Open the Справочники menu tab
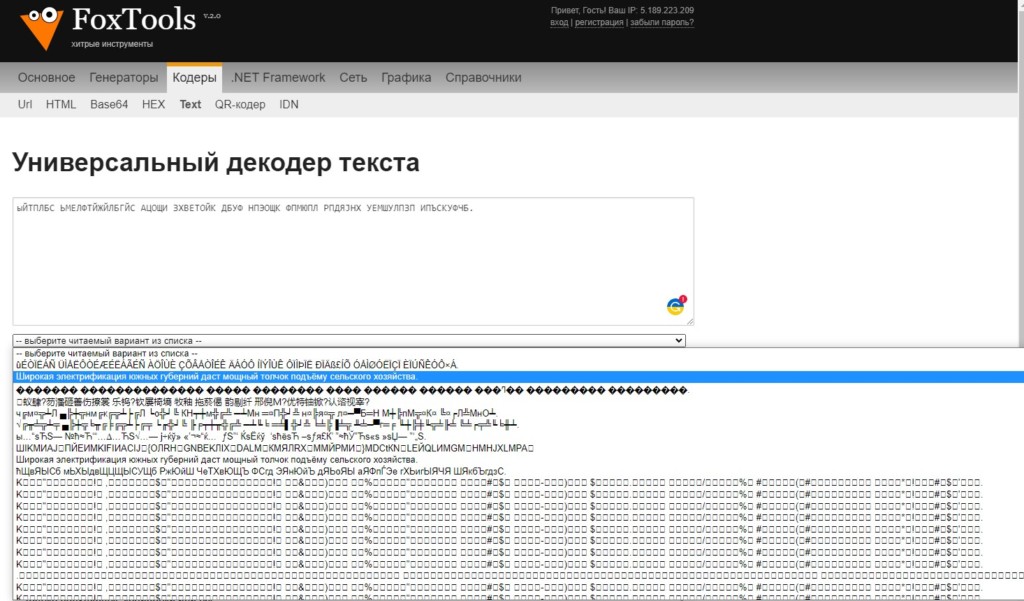The height and width of the screenshot is (601, 1024). 483,77
